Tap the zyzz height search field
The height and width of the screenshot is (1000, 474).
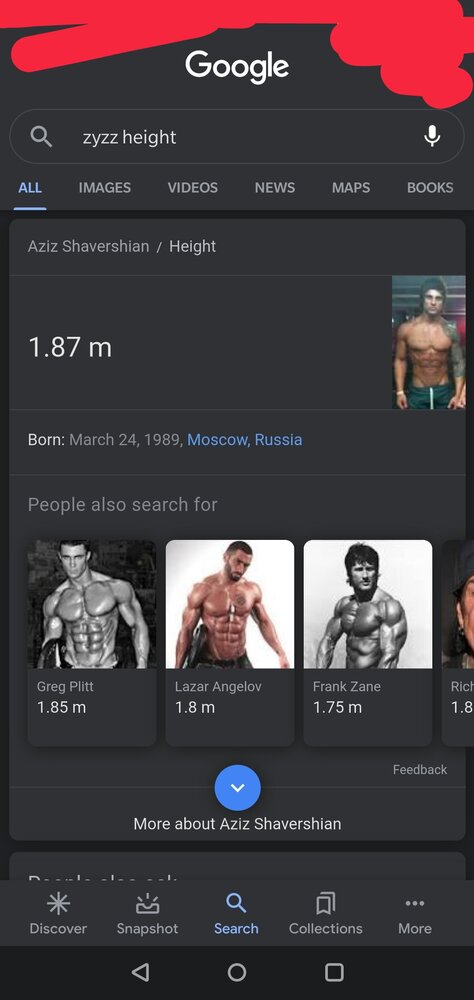[x=237, y=136]
